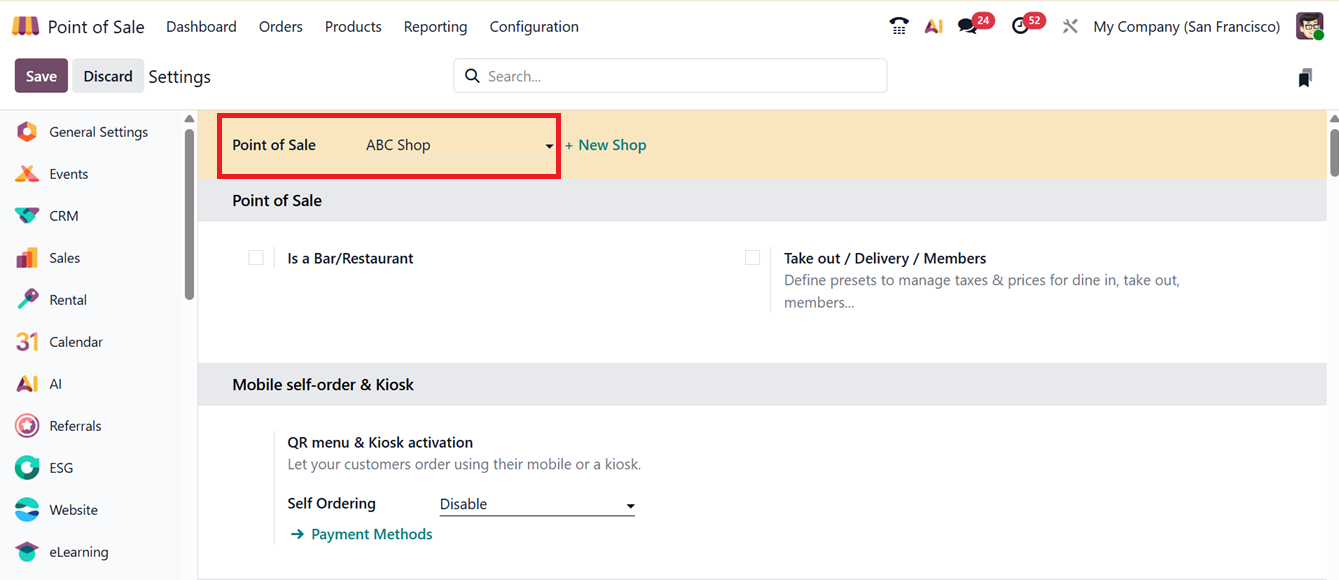Viewport: 1339px width, 580px height.
Task: Follow the Payment Methods link
Action: pos(371,535)
